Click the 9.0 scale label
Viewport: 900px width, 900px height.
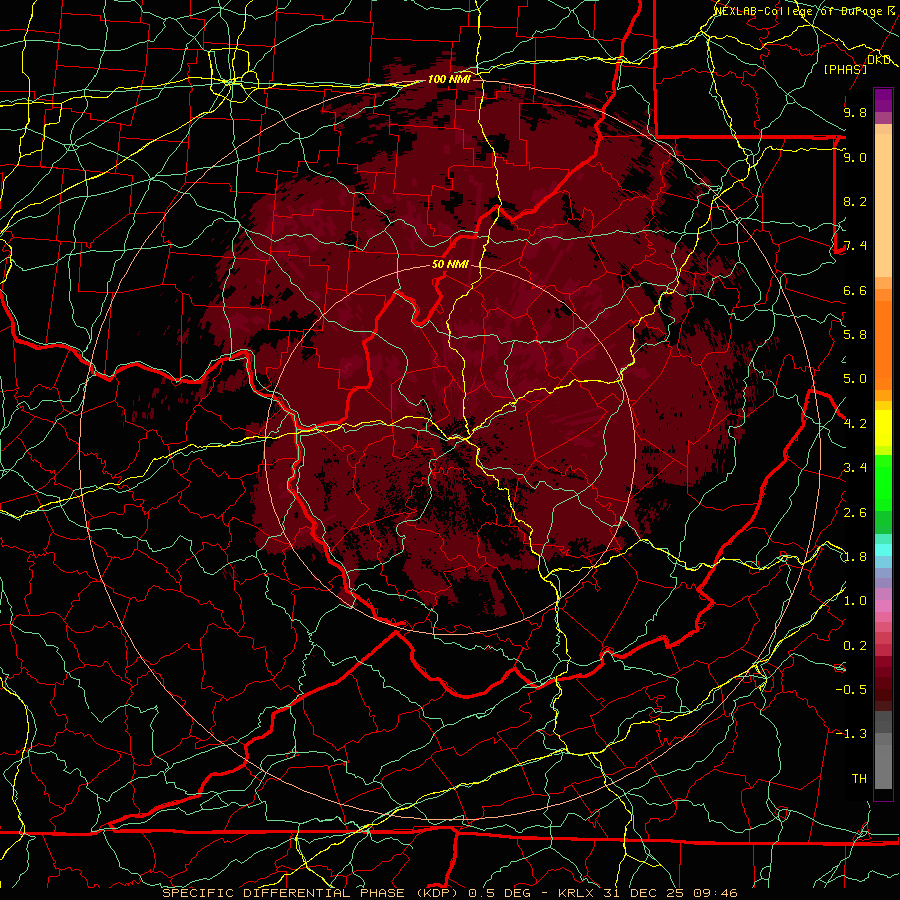coord(855,157)
